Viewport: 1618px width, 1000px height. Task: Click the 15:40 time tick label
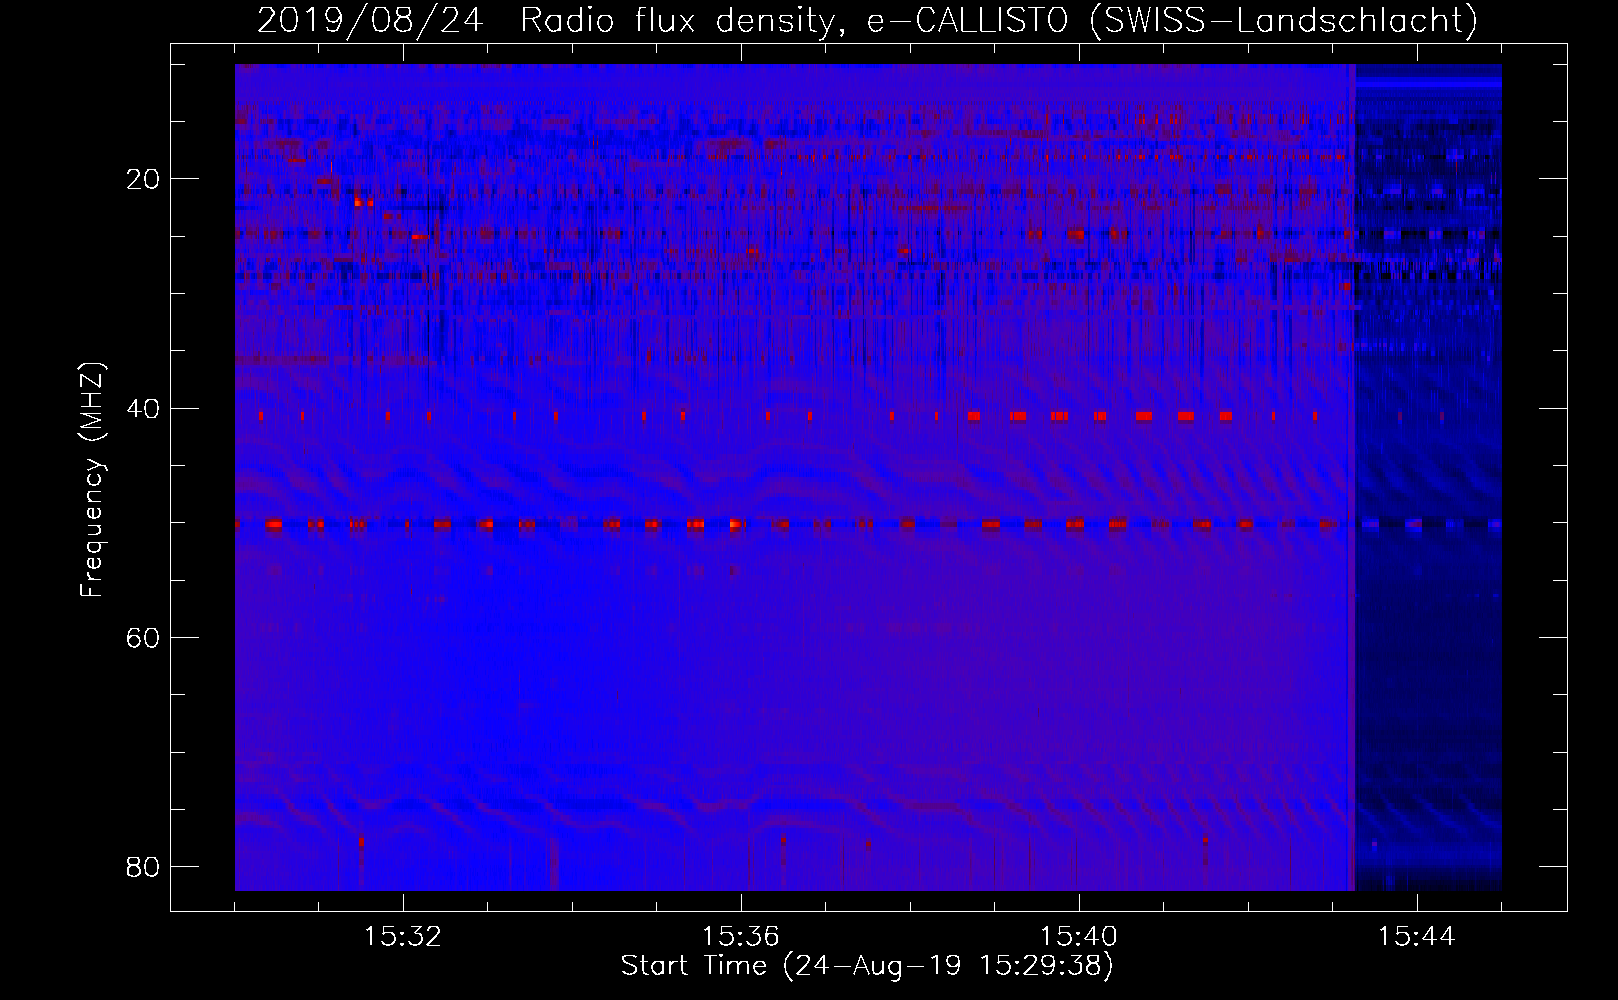pos(1079,937)
